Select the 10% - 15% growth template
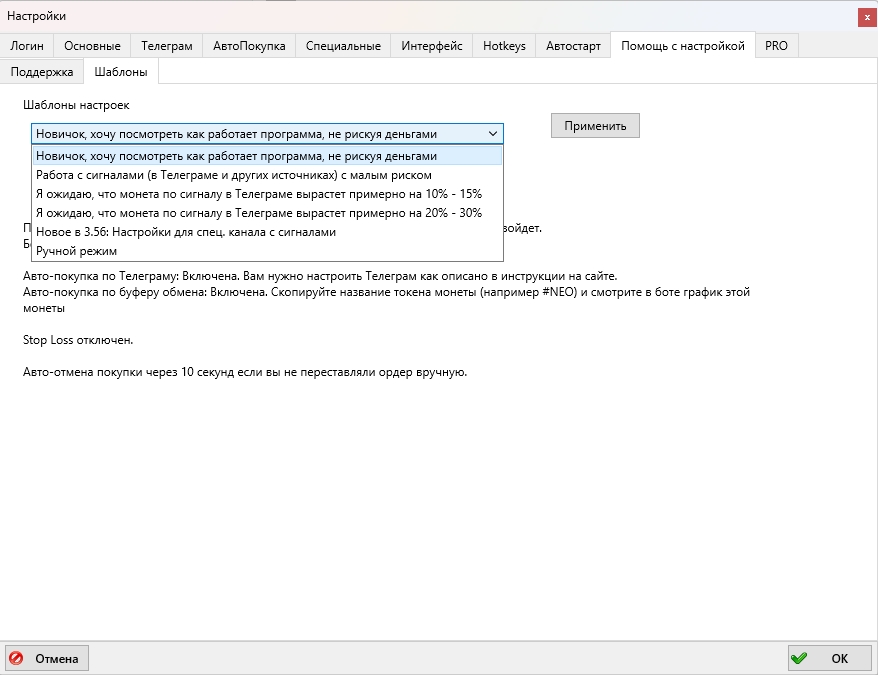Viewport: 878px width, 675px height. point(258,194)
